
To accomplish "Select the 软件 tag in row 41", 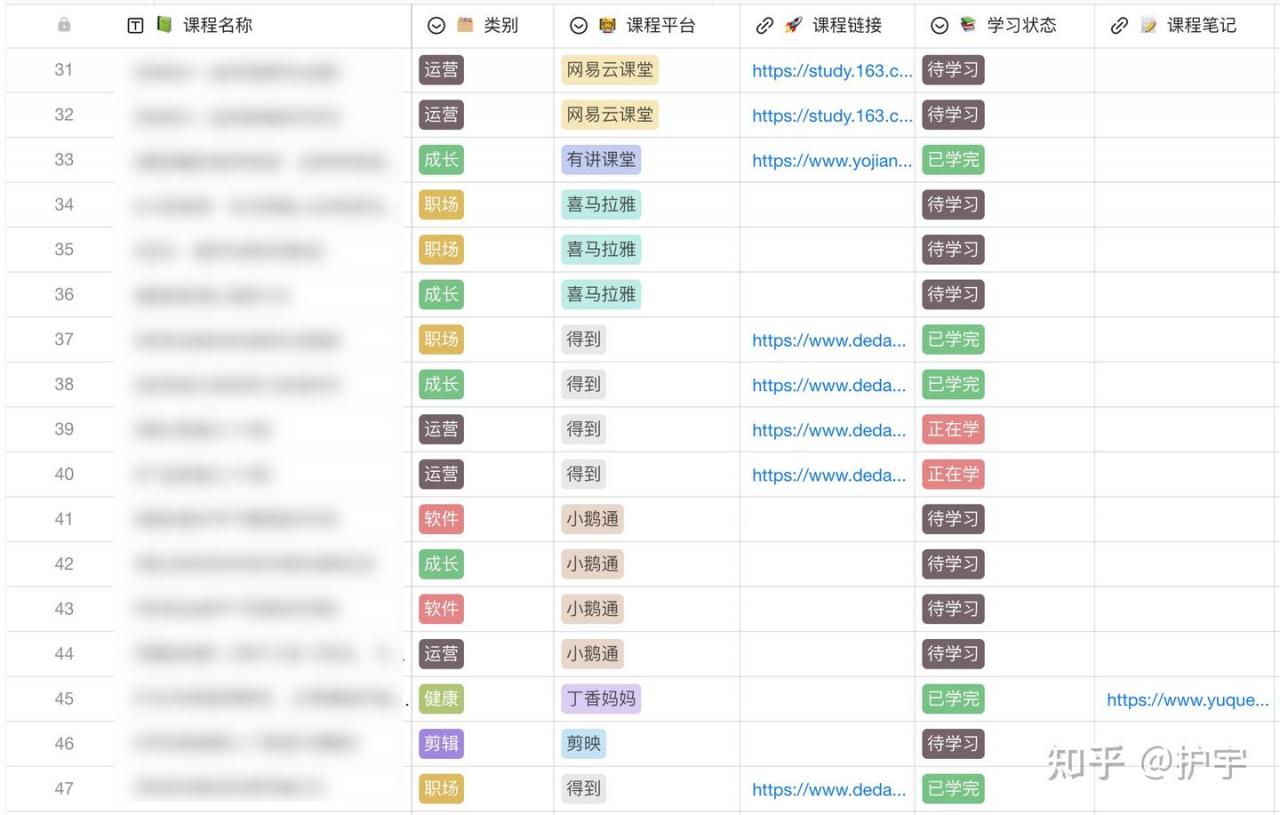I will pyautogui.click(x=441, y=519).
